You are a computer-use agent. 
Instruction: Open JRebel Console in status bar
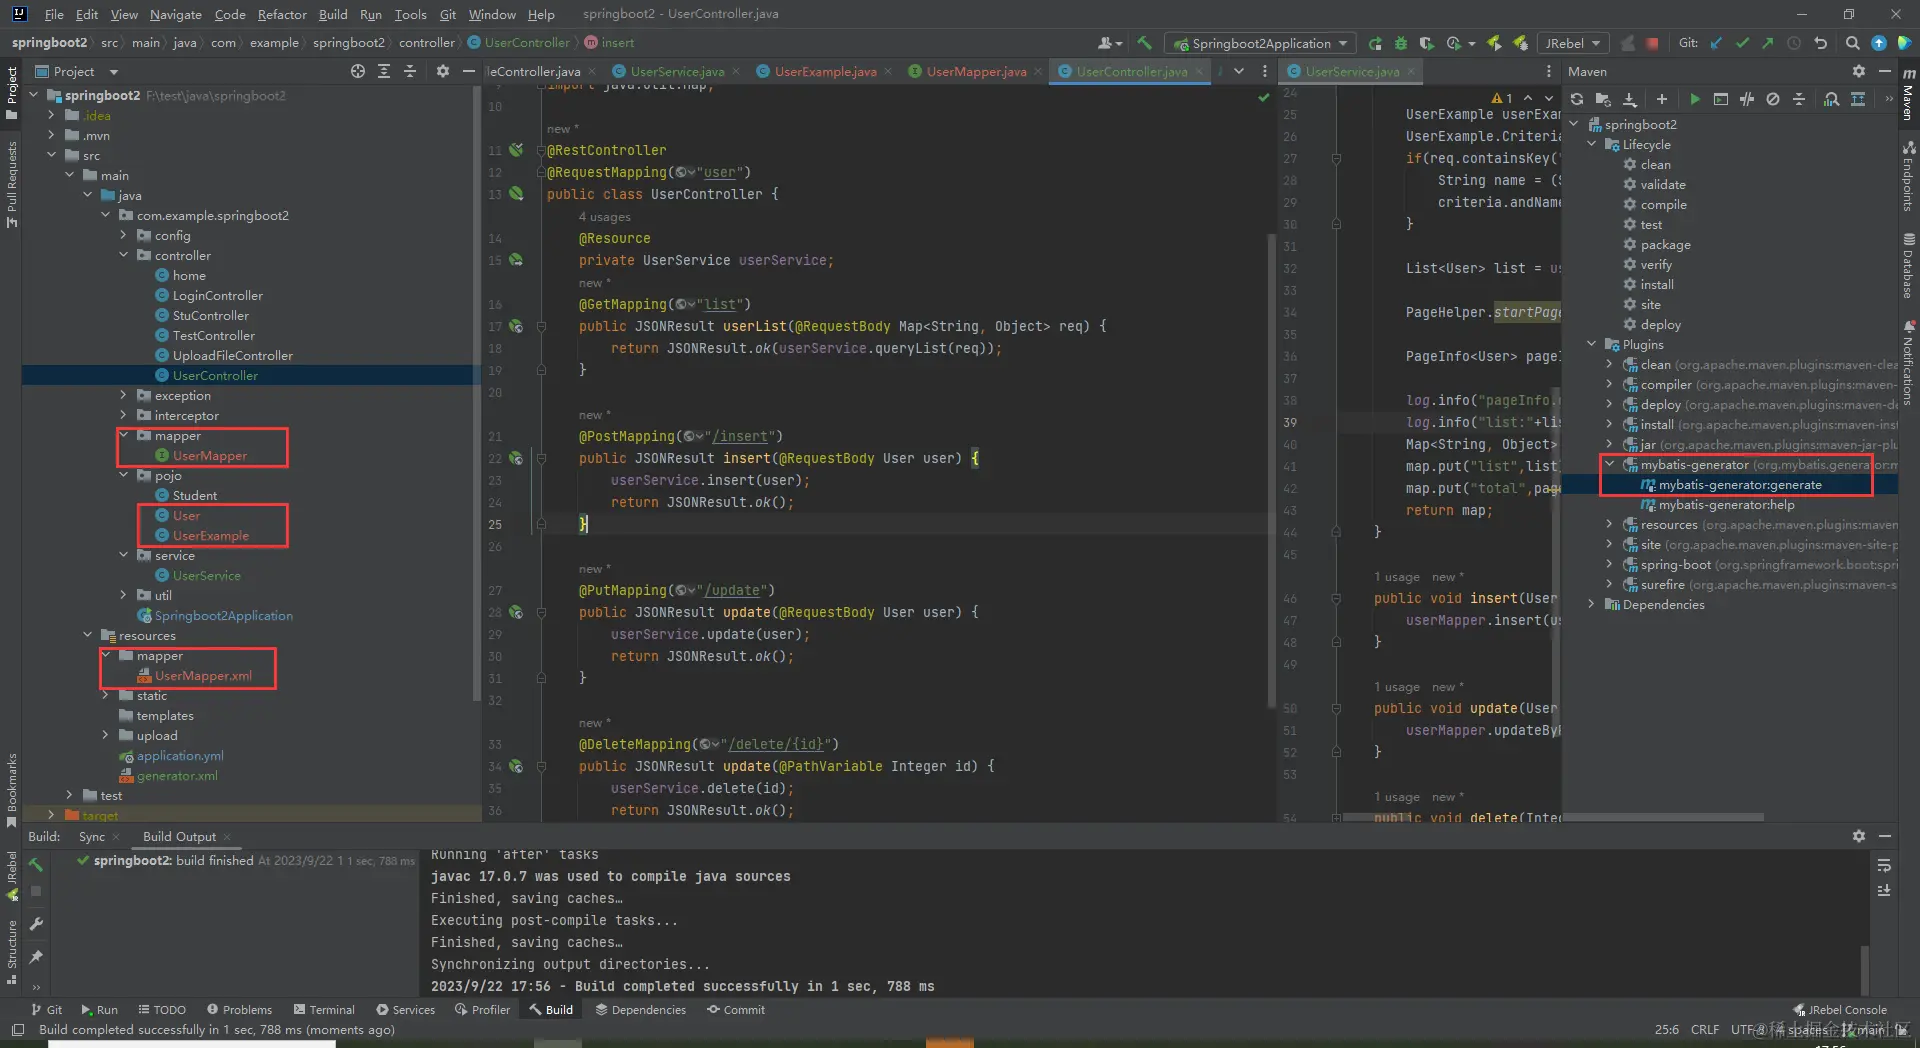[1840, 1010]
